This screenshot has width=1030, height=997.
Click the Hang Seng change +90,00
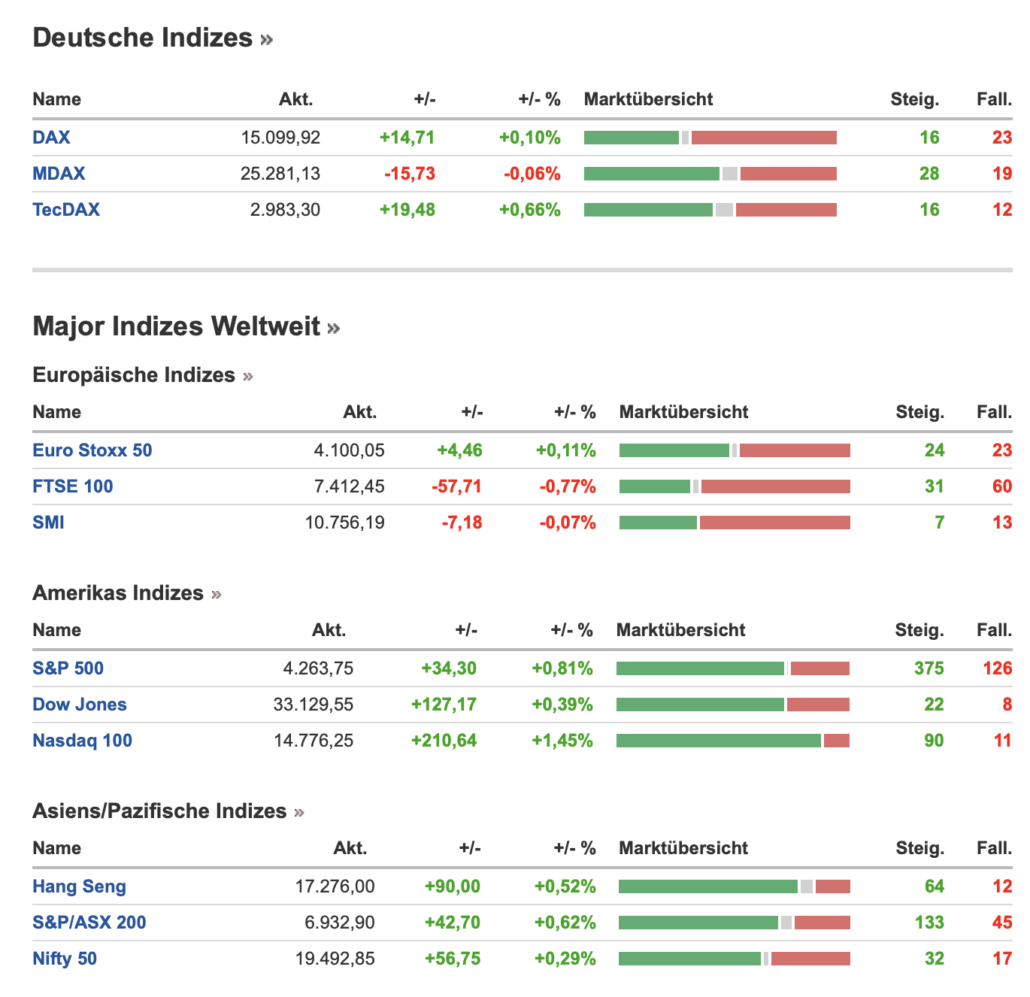(x=453, y=886)
